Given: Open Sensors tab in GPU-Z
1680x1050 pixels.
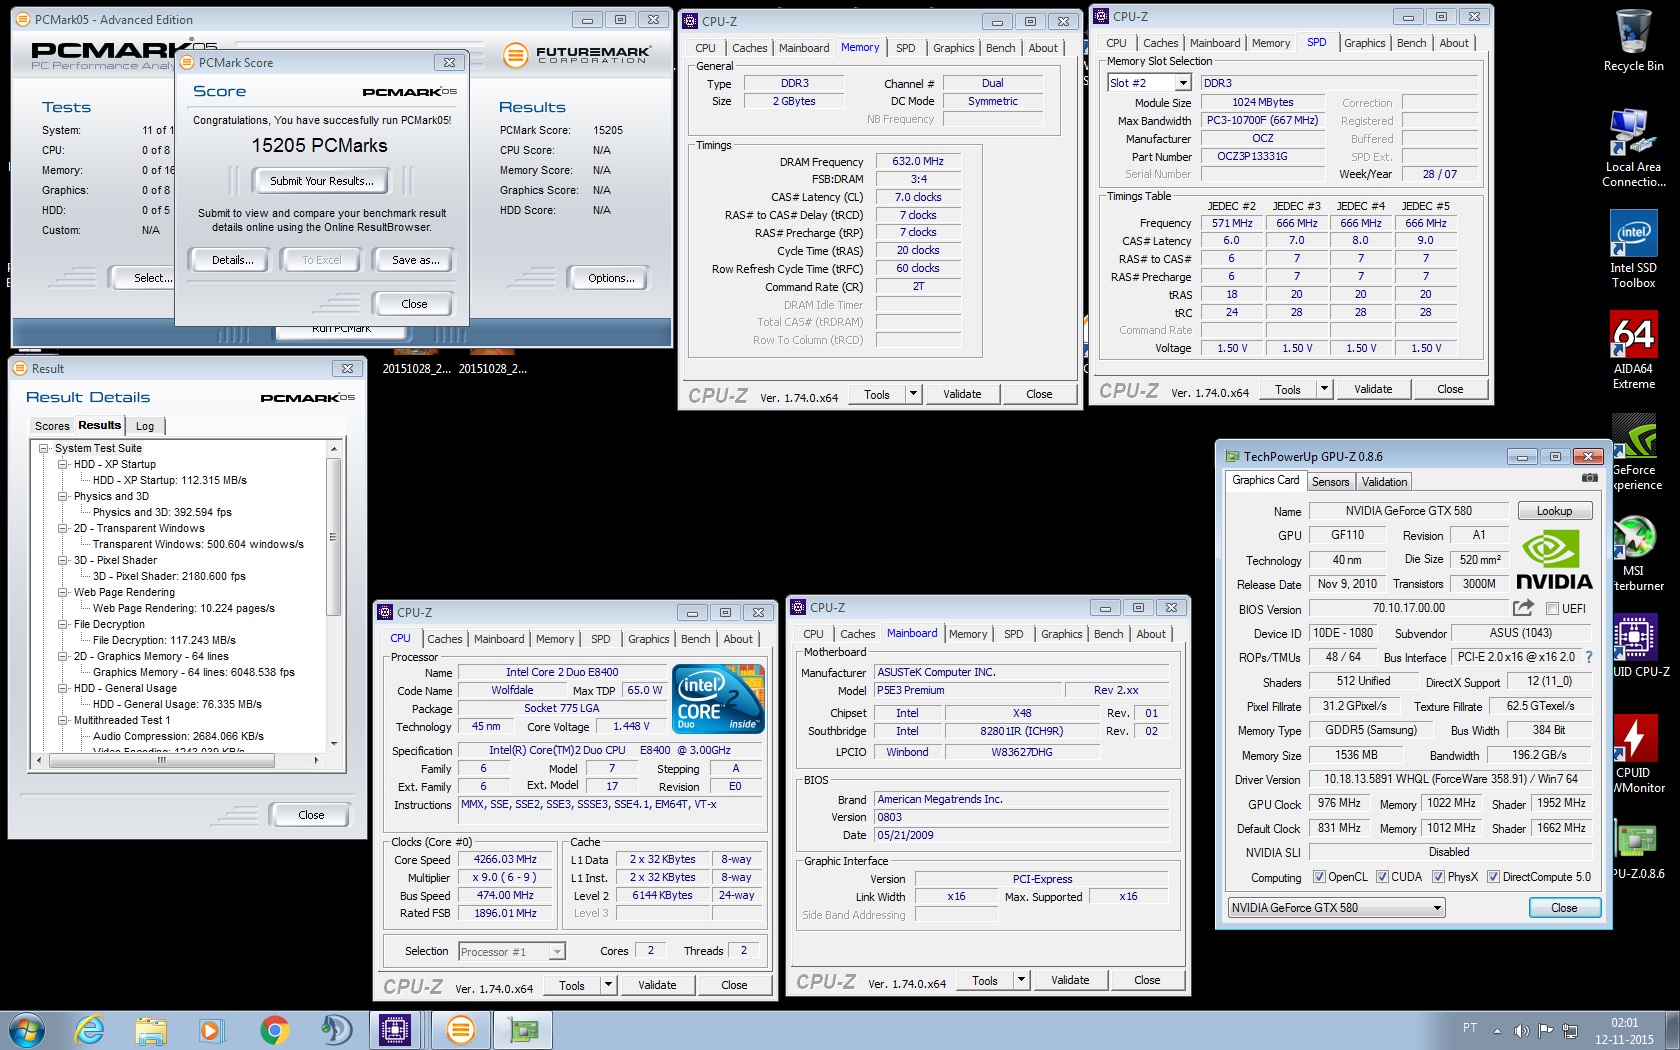Looking at the screenshot, I should pos(1330,482).
